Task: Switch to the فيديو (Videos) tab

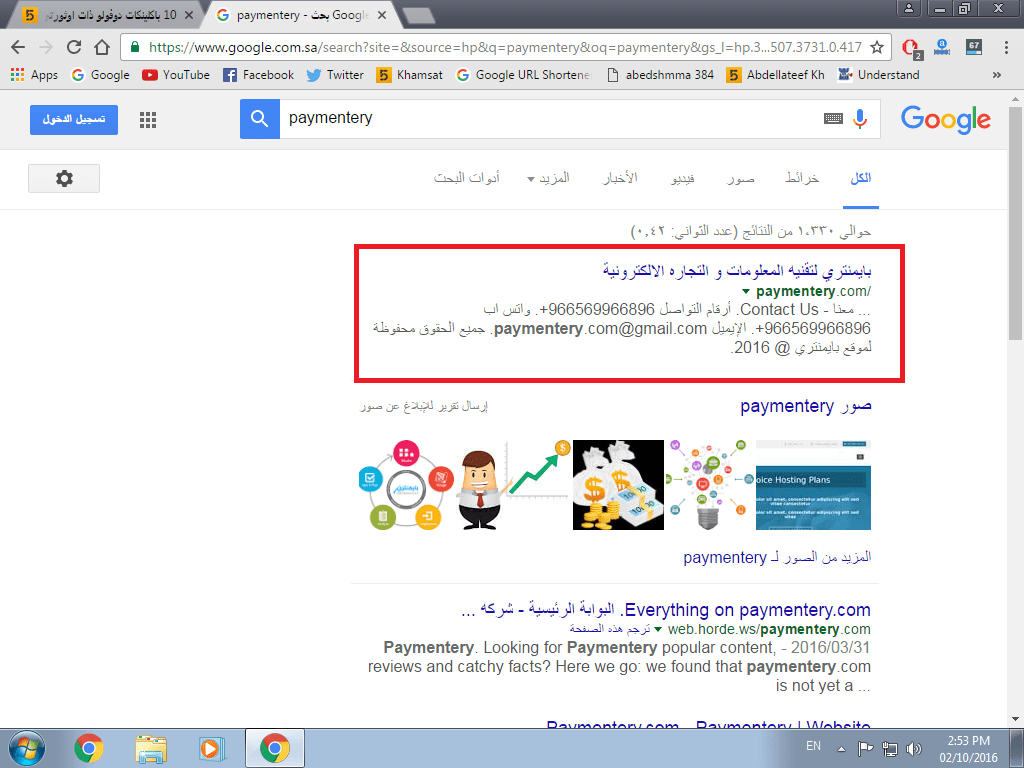Action: coord(682,178)
